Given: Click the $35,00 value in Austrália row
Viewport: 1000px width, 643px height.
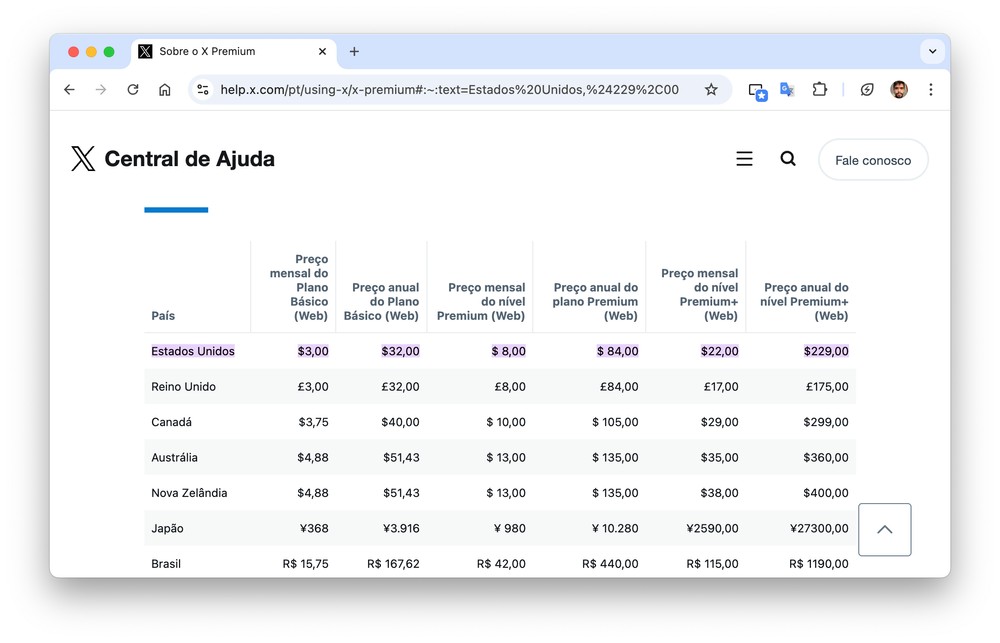Looking at the screenshot, I should pos(719,457).
